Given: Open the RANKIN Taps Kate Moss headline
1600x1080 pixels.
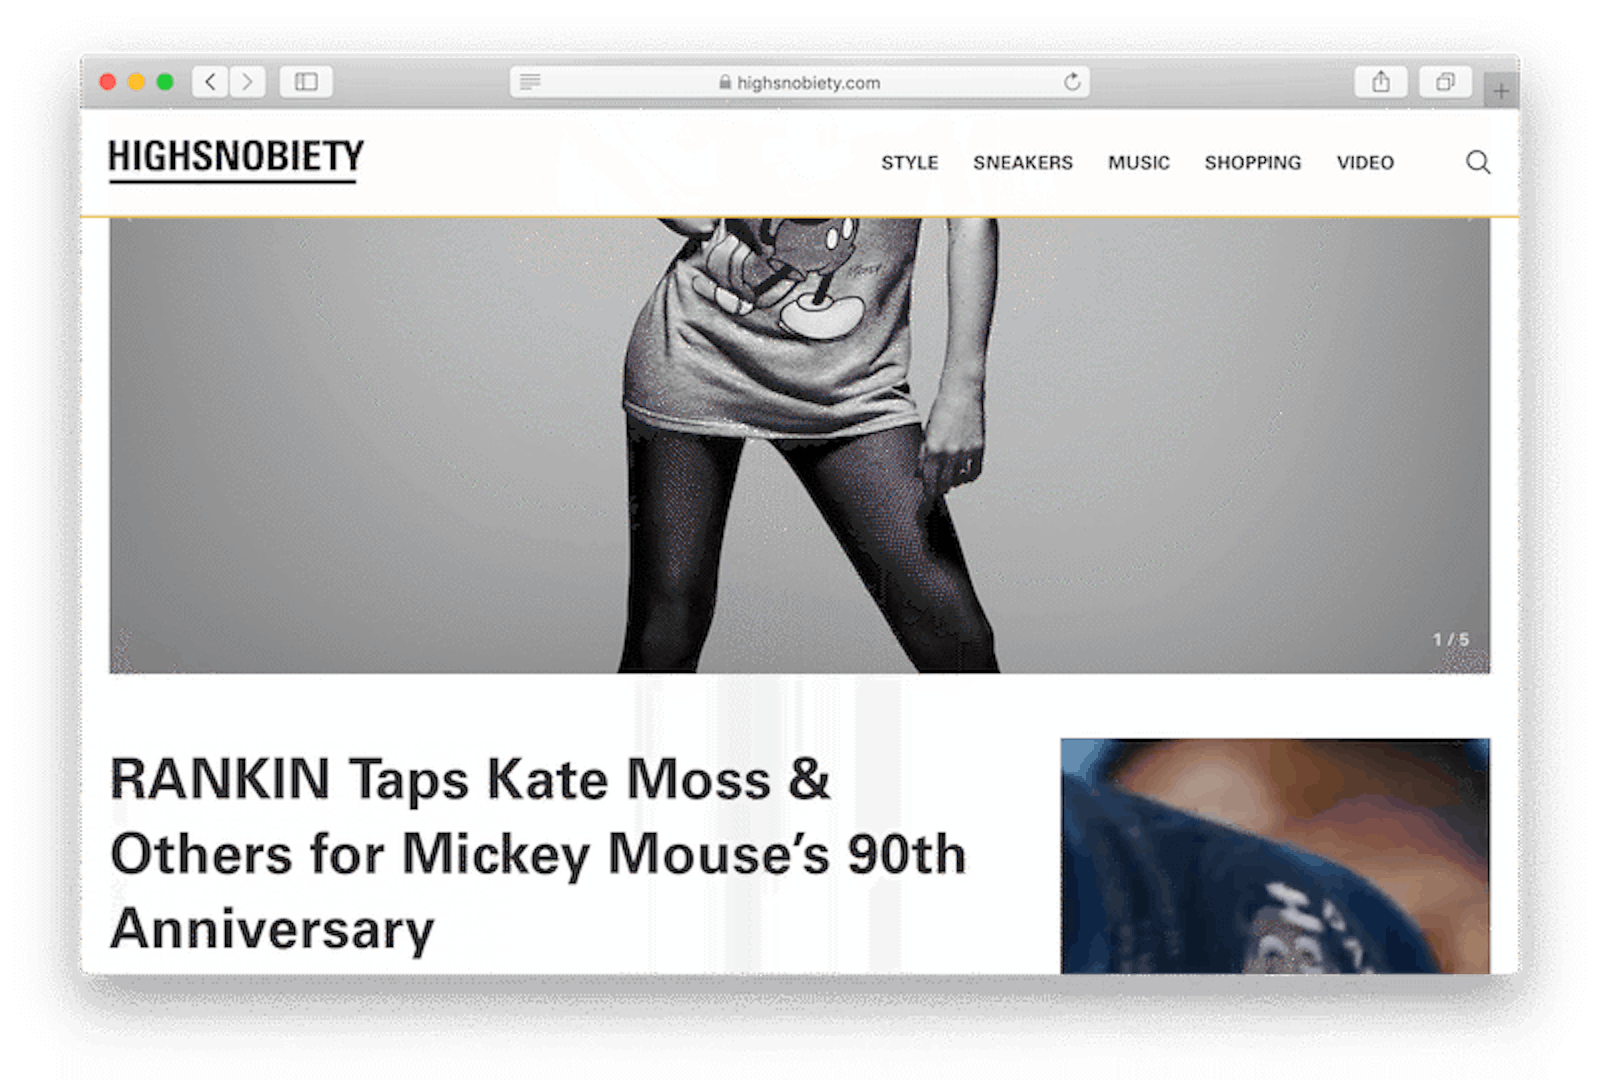Looking at the screenshot, I should [538, 854].
